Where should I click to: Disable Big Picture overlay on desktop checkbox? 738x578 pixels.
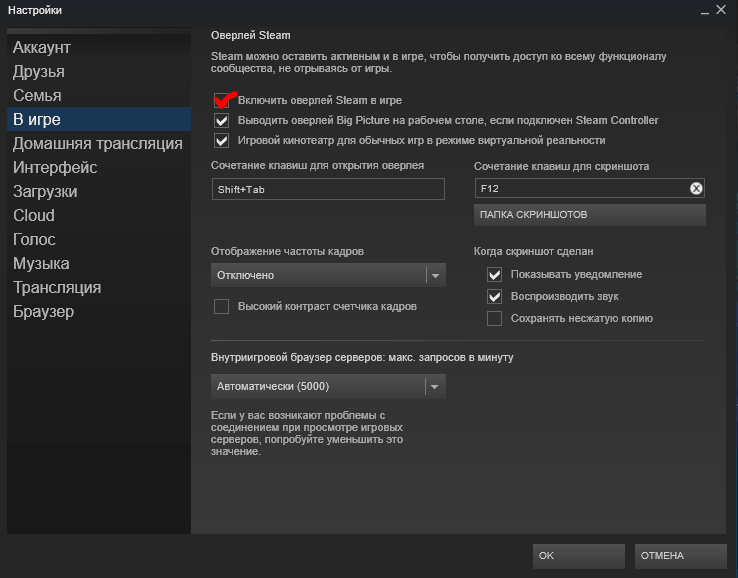(x=222, y=120)
